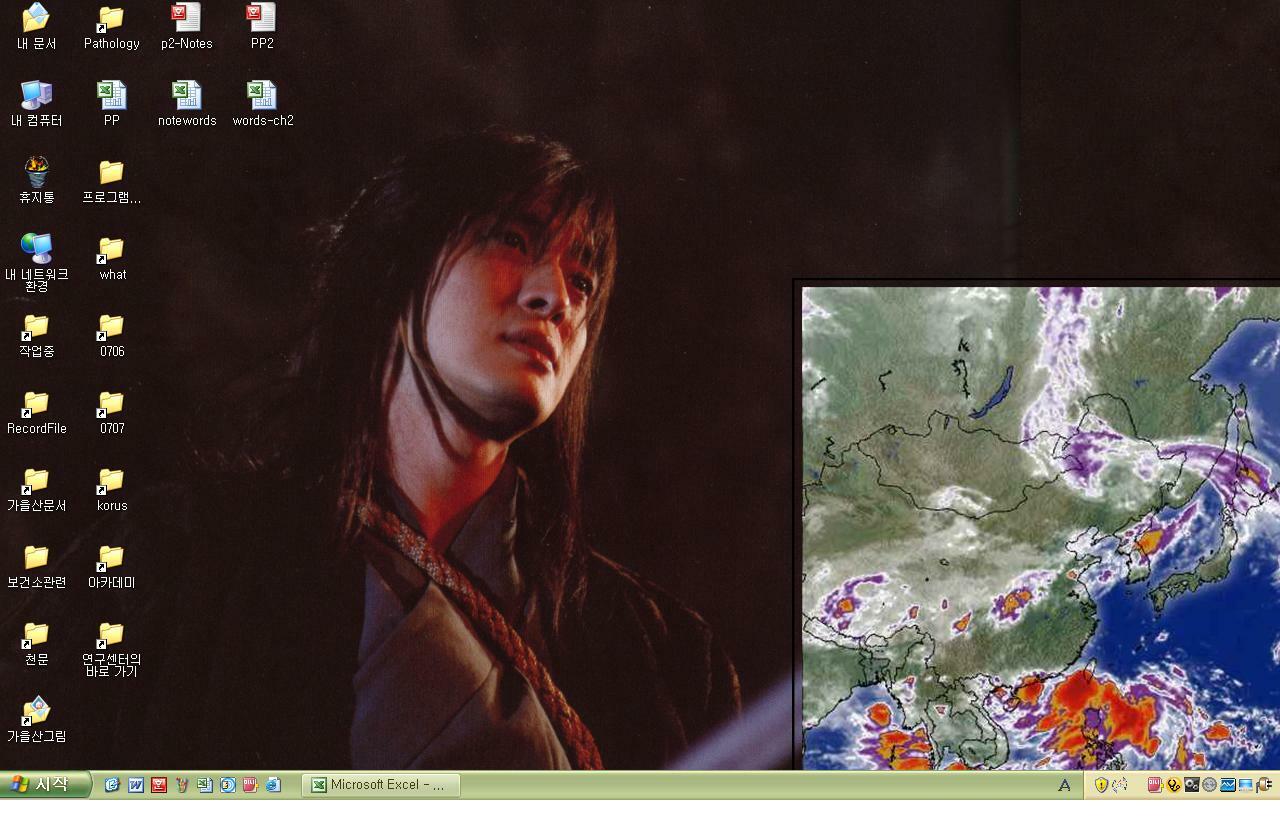Select the RecordFile folder shortcut
The image size is (1280, 832).
36,412
